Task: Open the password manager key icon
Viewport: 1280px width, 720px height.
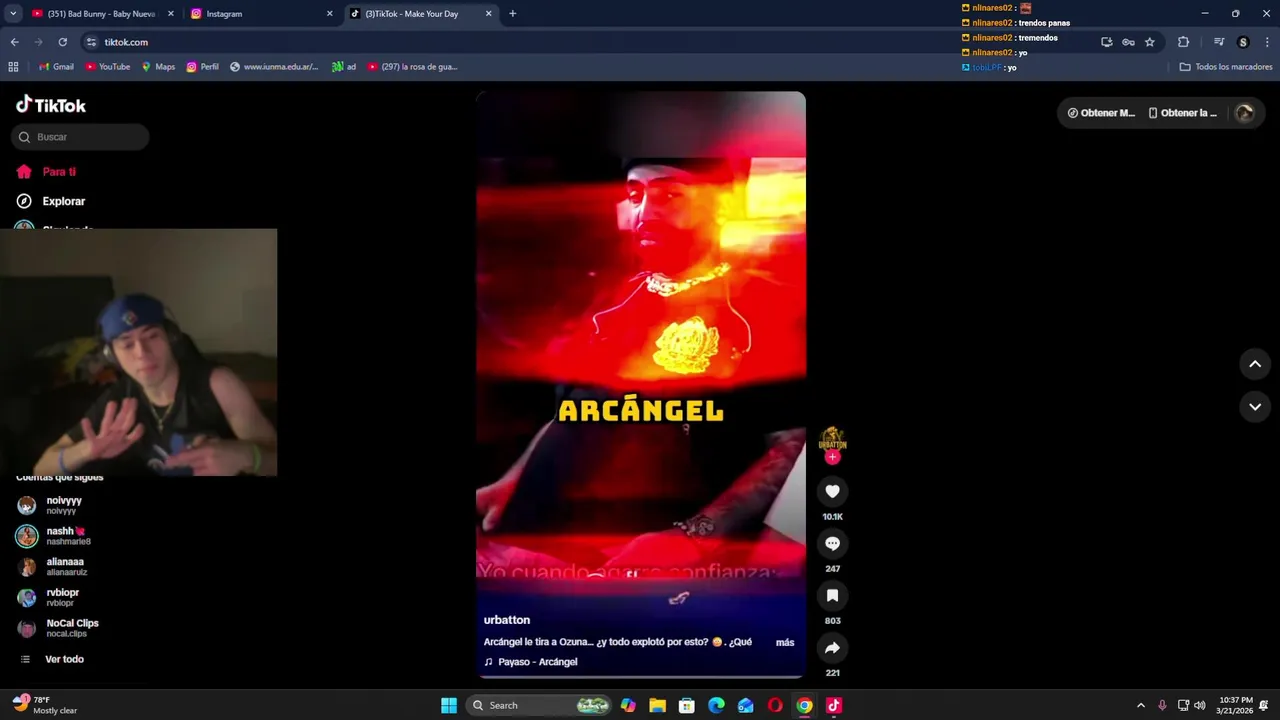Action: (x=1128, y=42)
